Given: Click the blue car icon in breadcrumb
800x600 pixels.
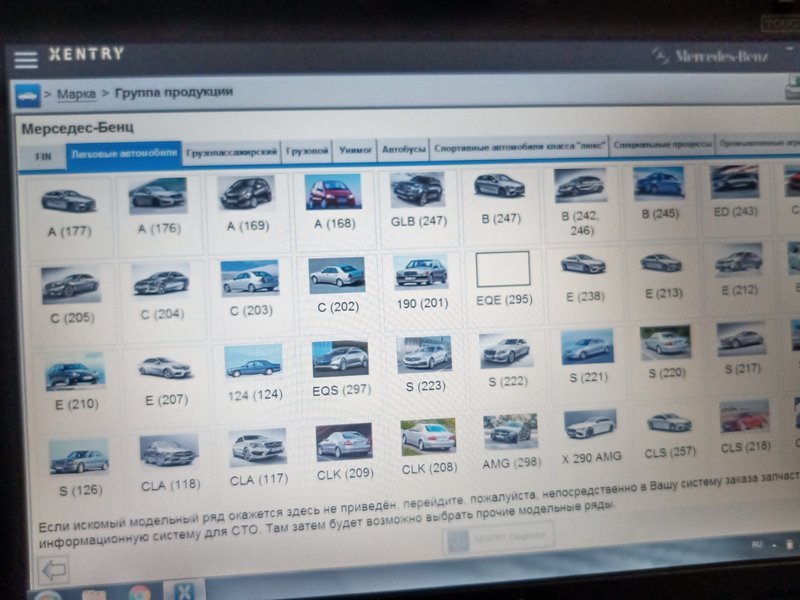Looking at the screenshot, I should click(x=27, y=96).
